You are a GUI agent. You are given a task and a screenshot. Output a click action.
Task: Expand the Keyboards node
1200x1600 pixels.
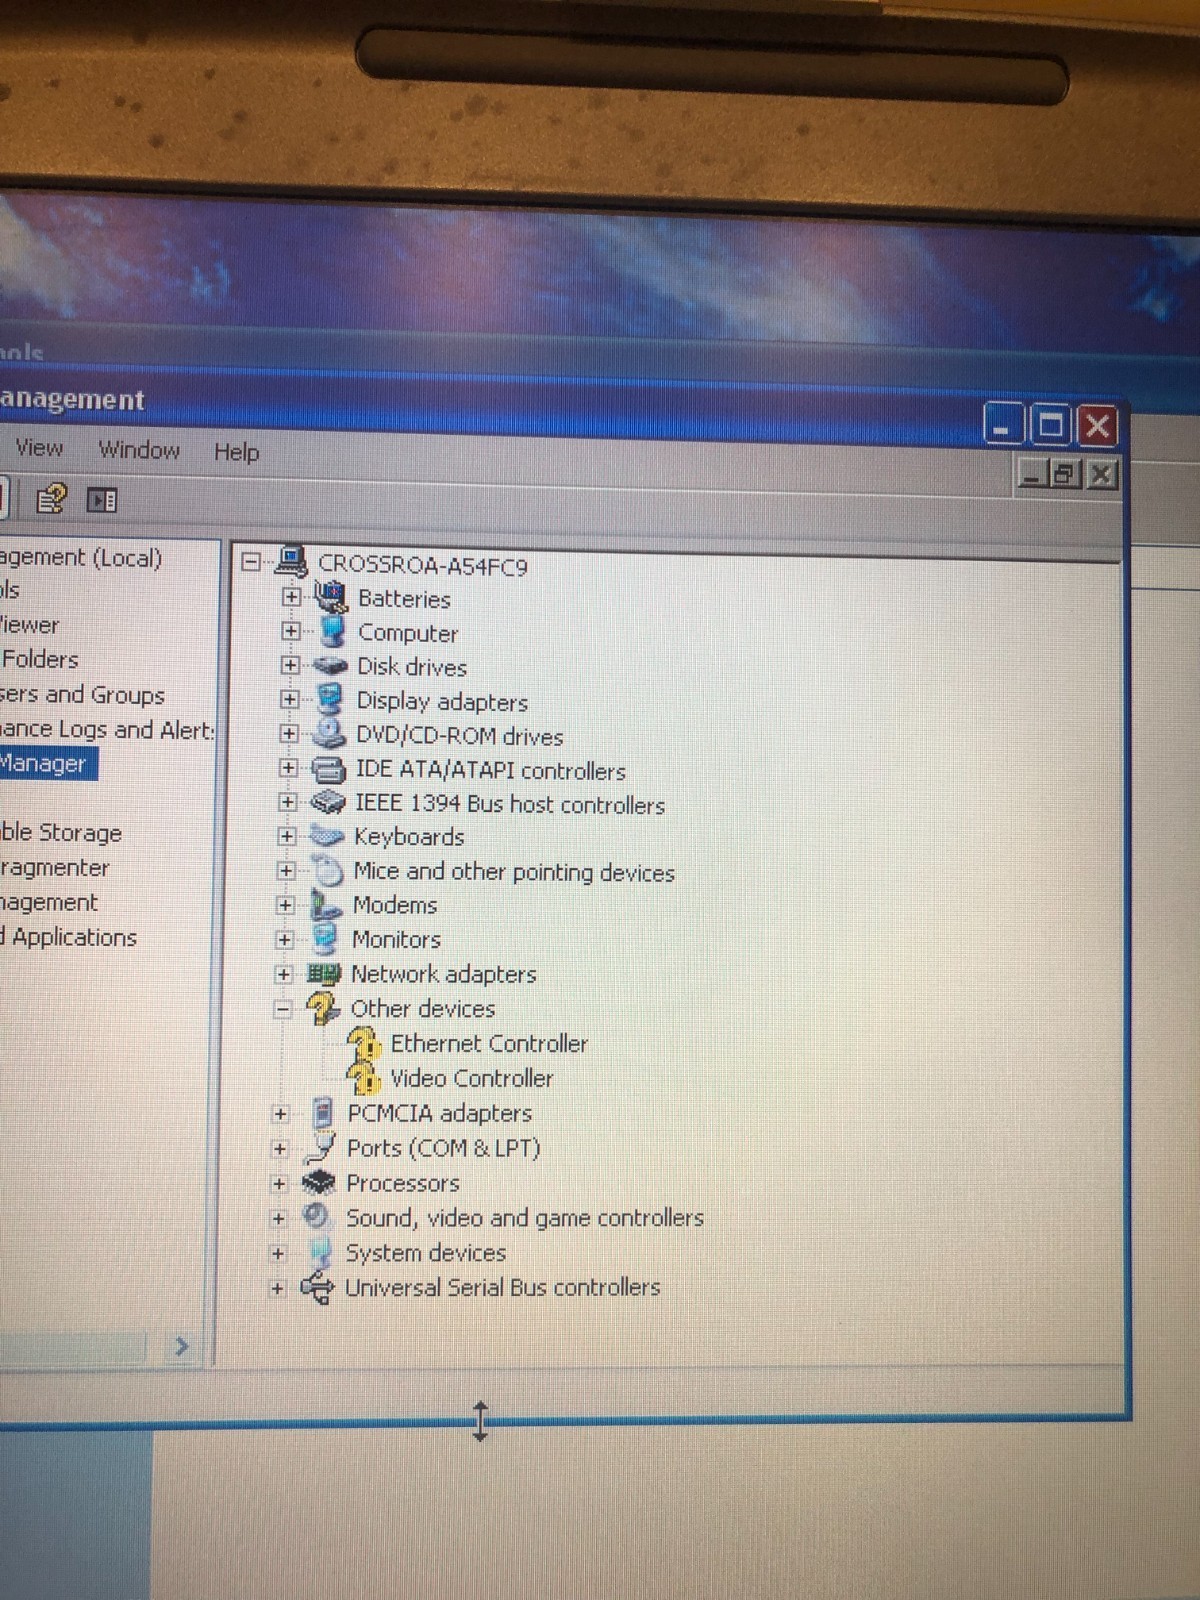(x=287, y=836)
